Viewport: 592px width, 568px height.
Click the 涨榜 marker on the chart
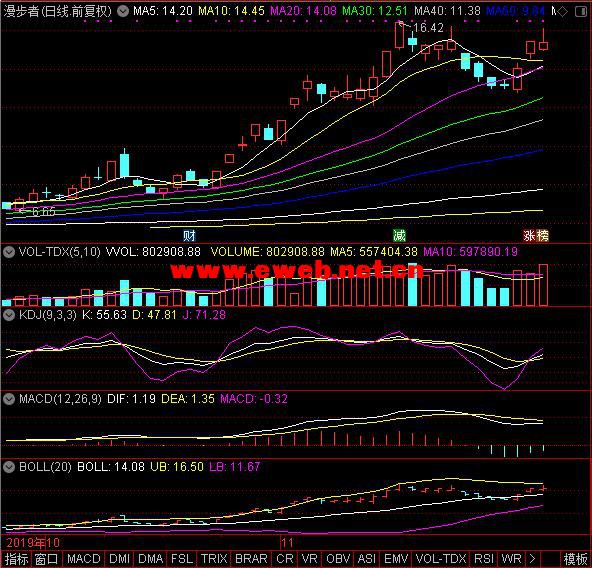pyautogui.click(x=536, y=236)
